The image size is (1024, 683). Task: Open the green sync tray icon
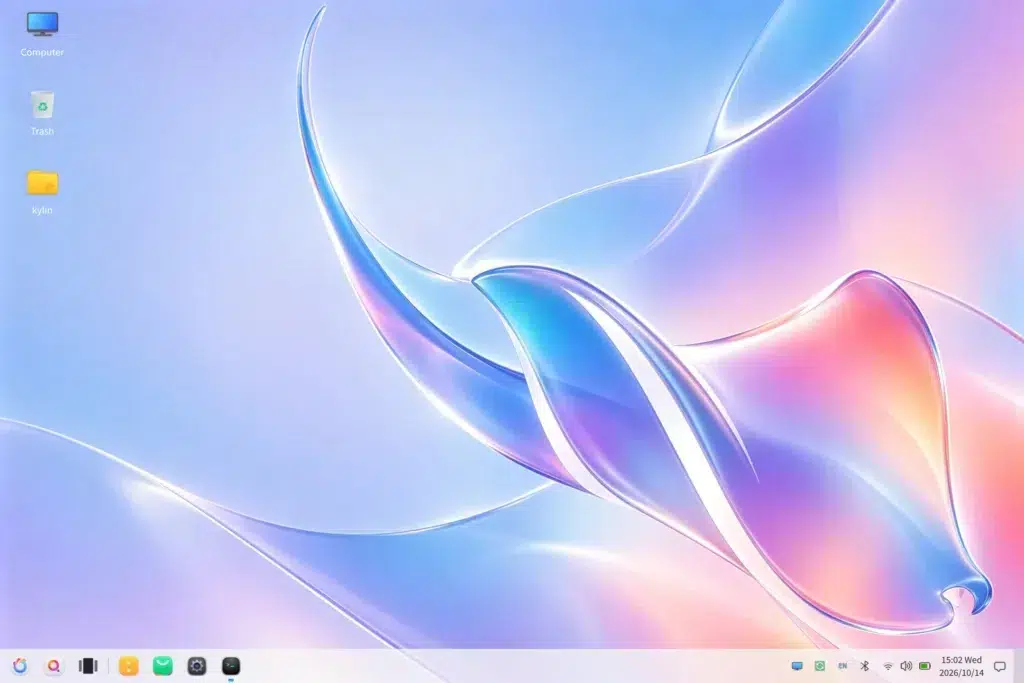point(820,666)
